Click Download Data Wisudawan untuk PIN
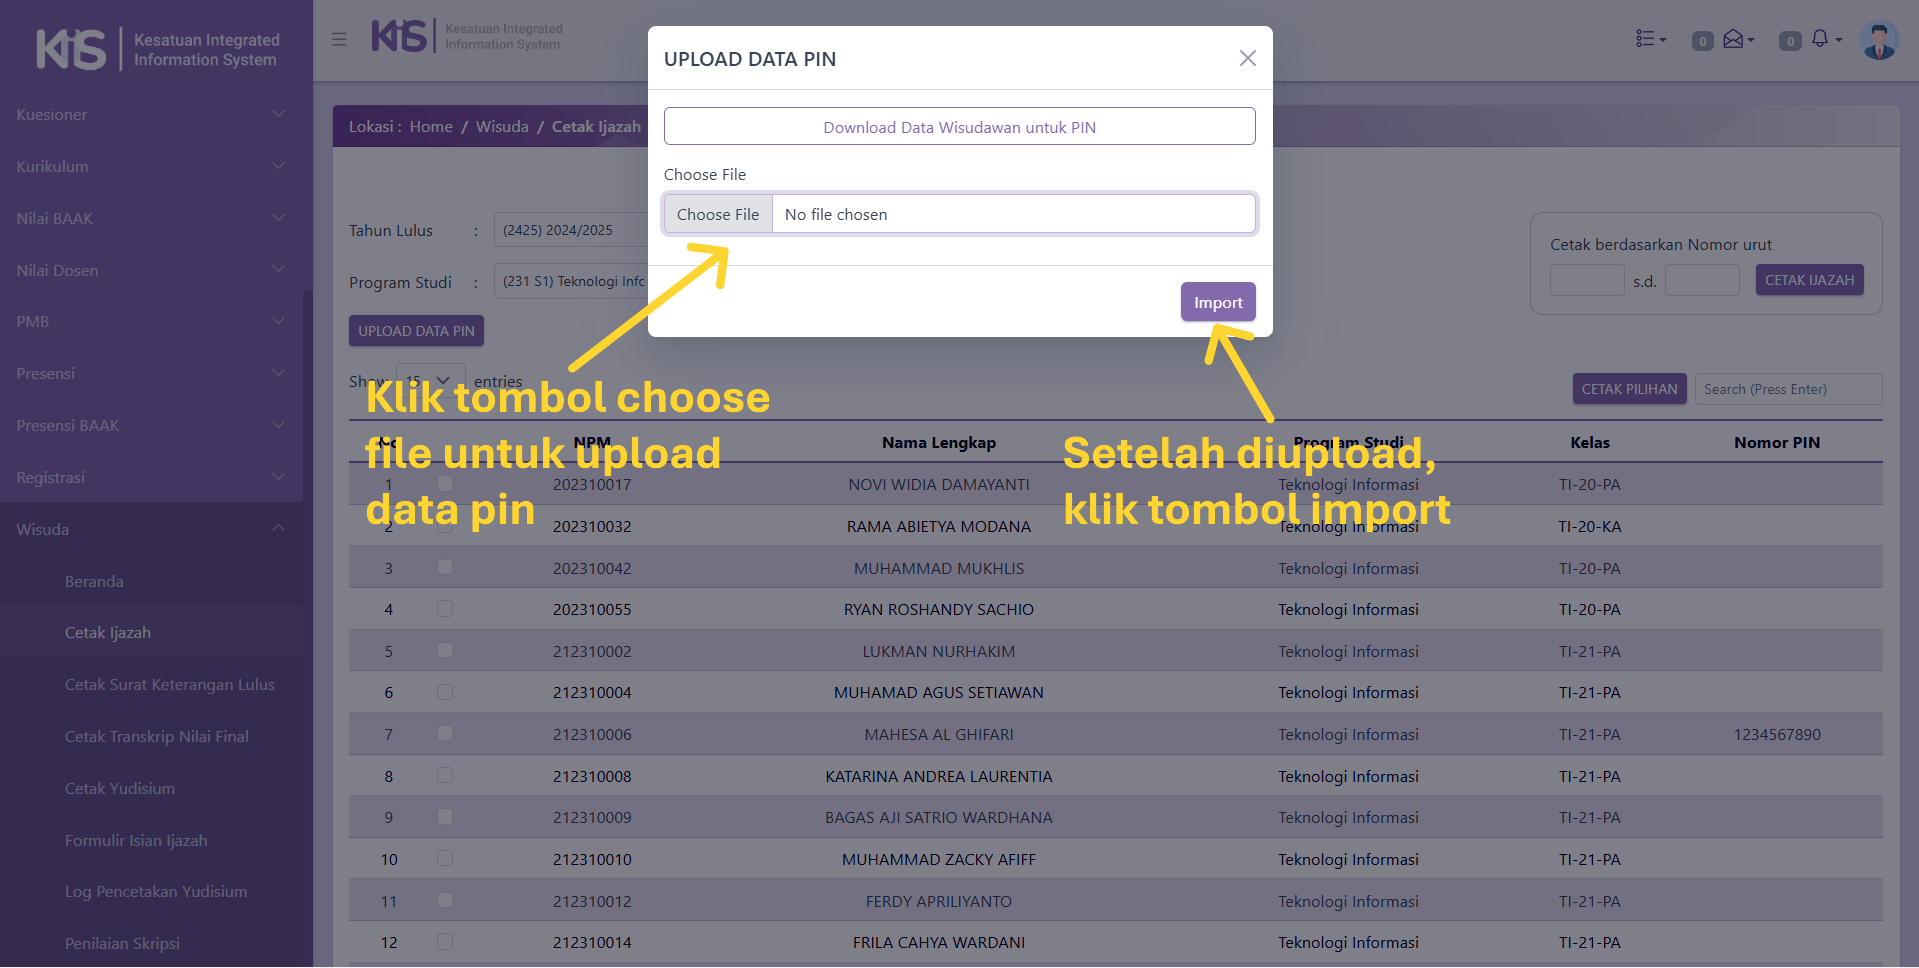Screen dimensions: 1919x968 [x=959, y=127]
